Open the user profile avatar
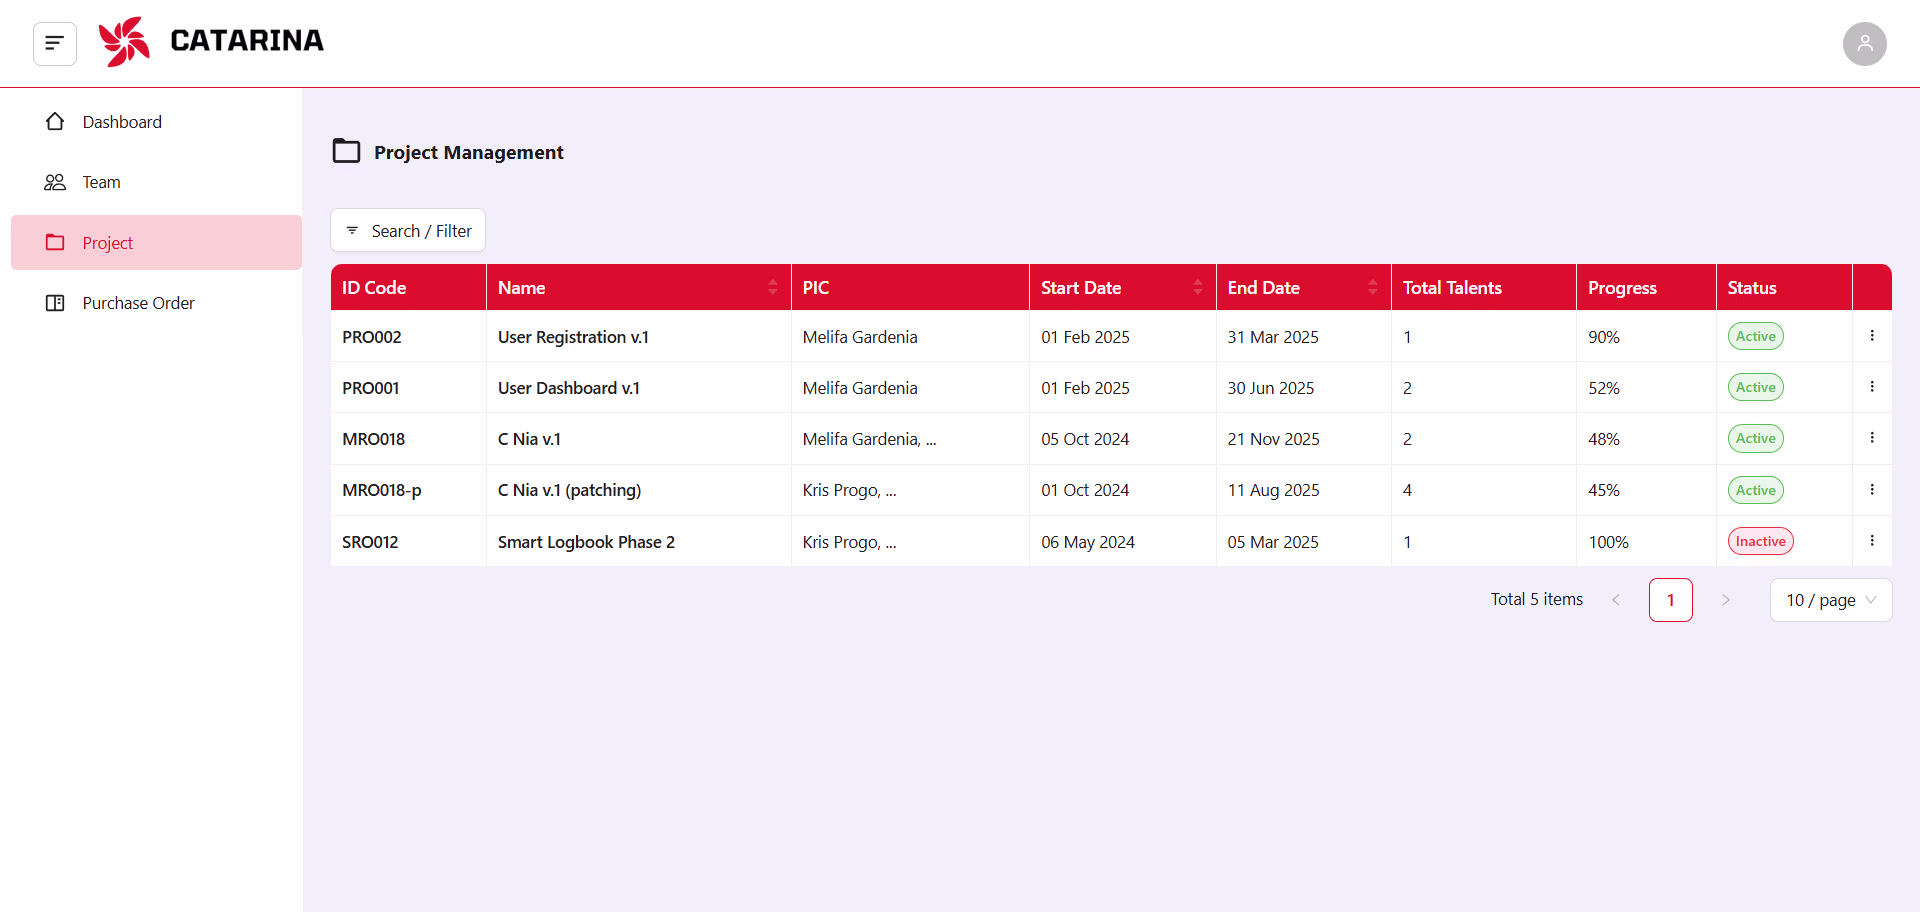Viewport: 1920px width, 912px height. pos(1864,44)
